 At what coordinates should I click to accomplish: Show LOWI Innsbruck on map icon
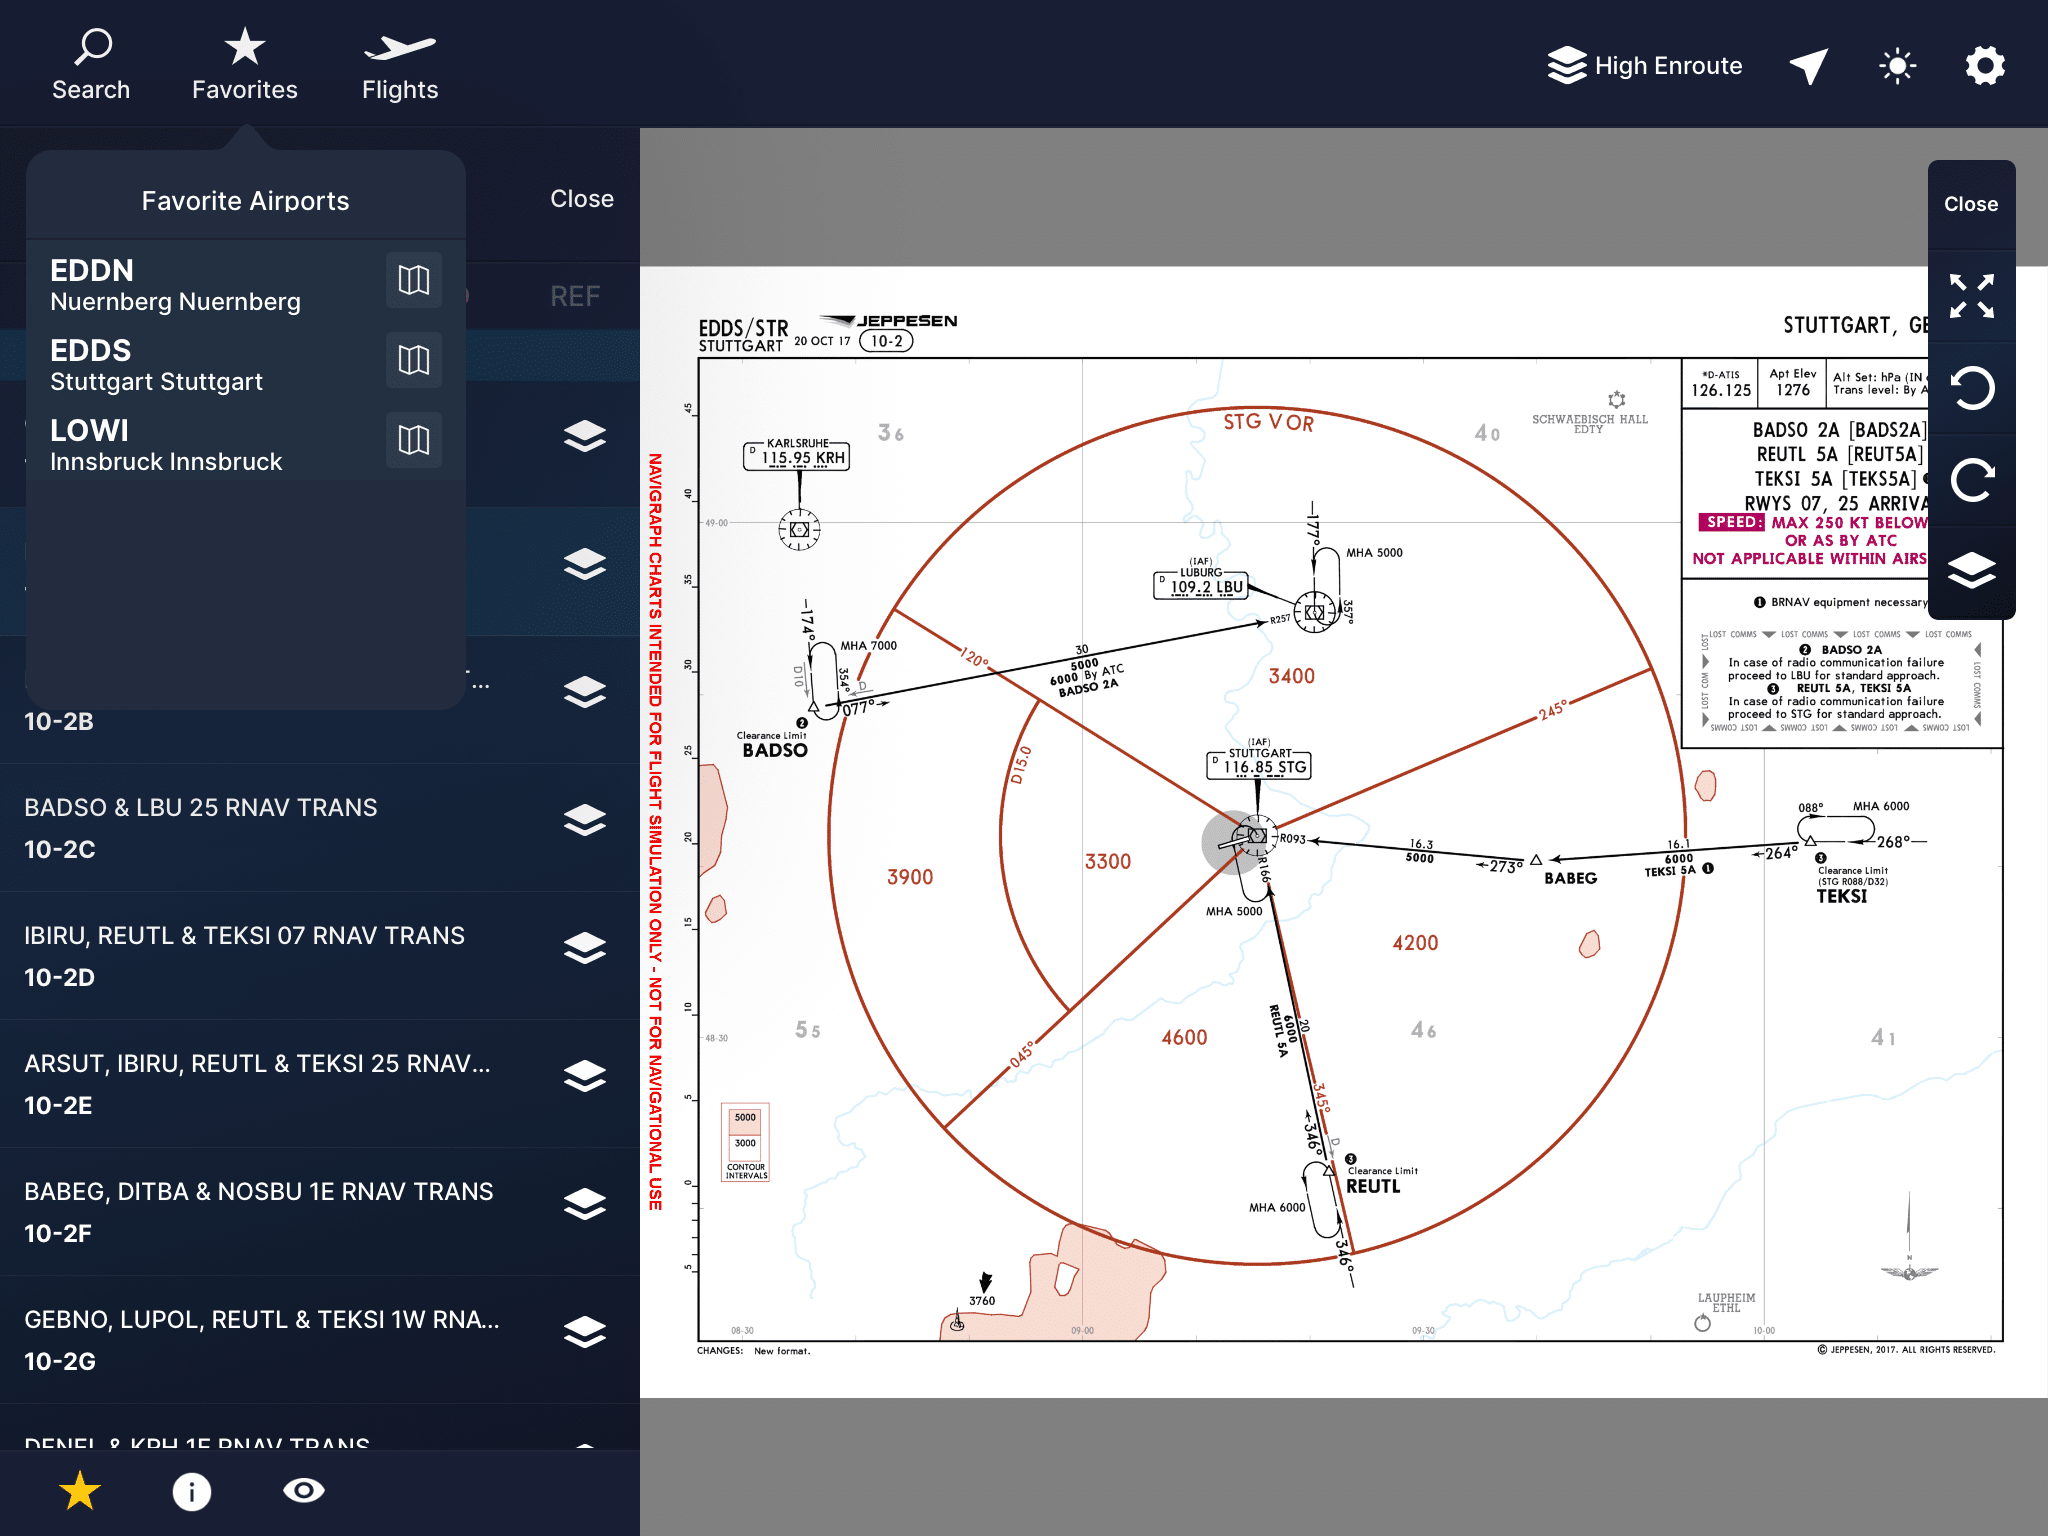coord(413,440)
